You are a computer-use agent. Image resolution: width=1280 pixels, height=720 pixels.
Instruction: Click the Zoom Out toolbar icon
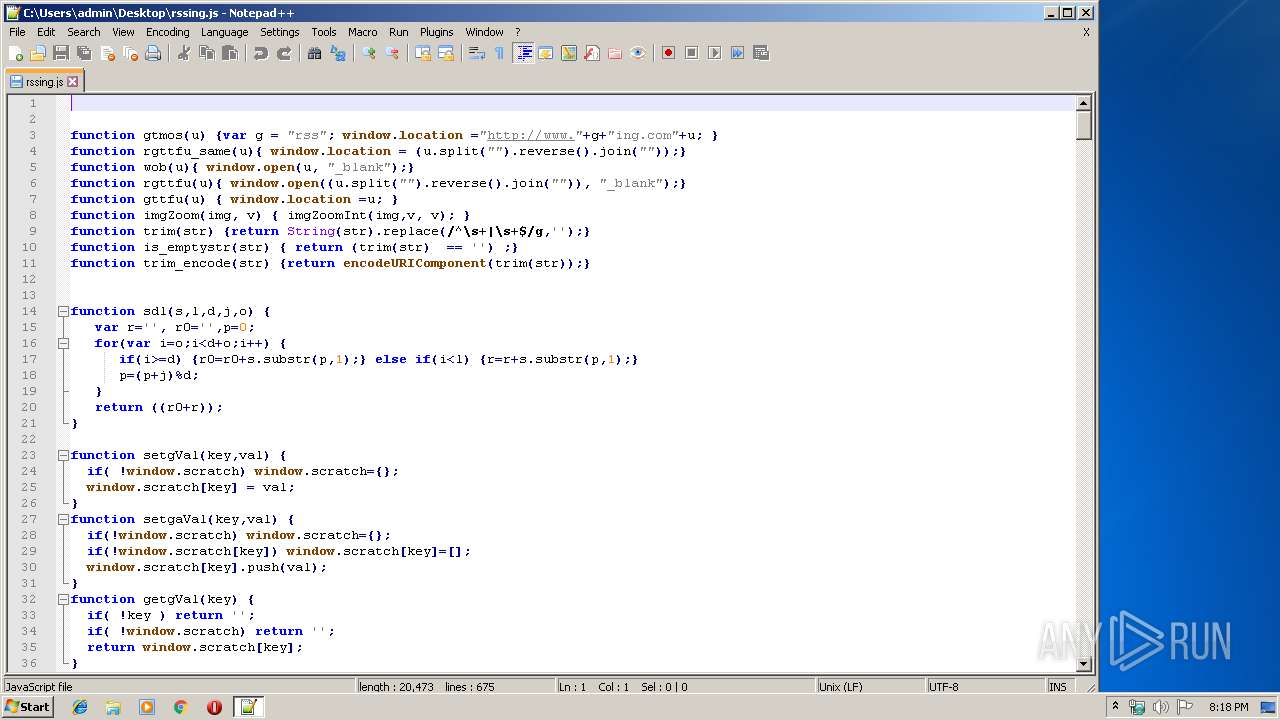pos(392,53)
